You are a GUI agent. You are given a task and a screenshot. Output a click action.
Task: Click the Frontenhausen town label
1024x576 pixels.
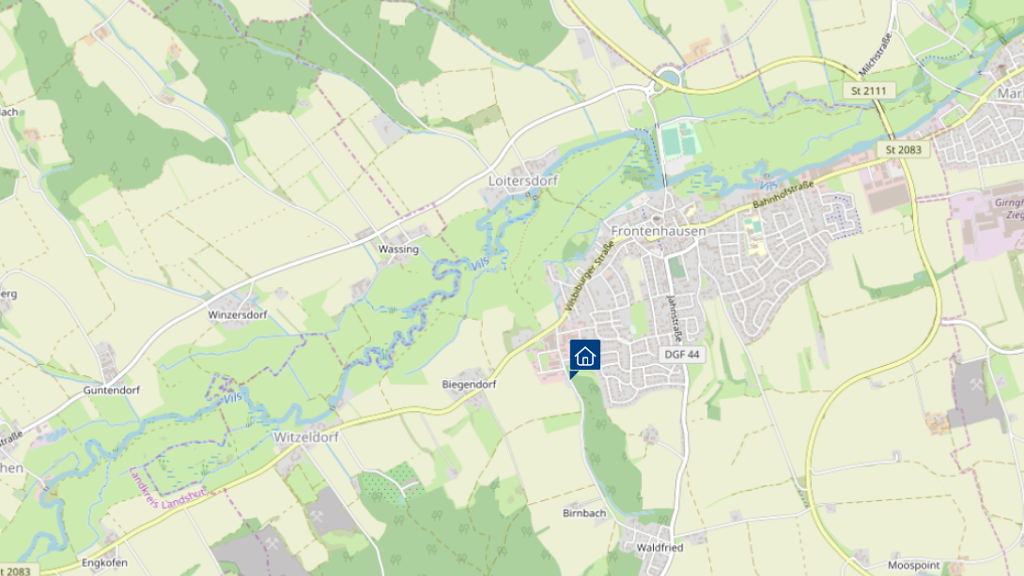[x=658, y=231]
